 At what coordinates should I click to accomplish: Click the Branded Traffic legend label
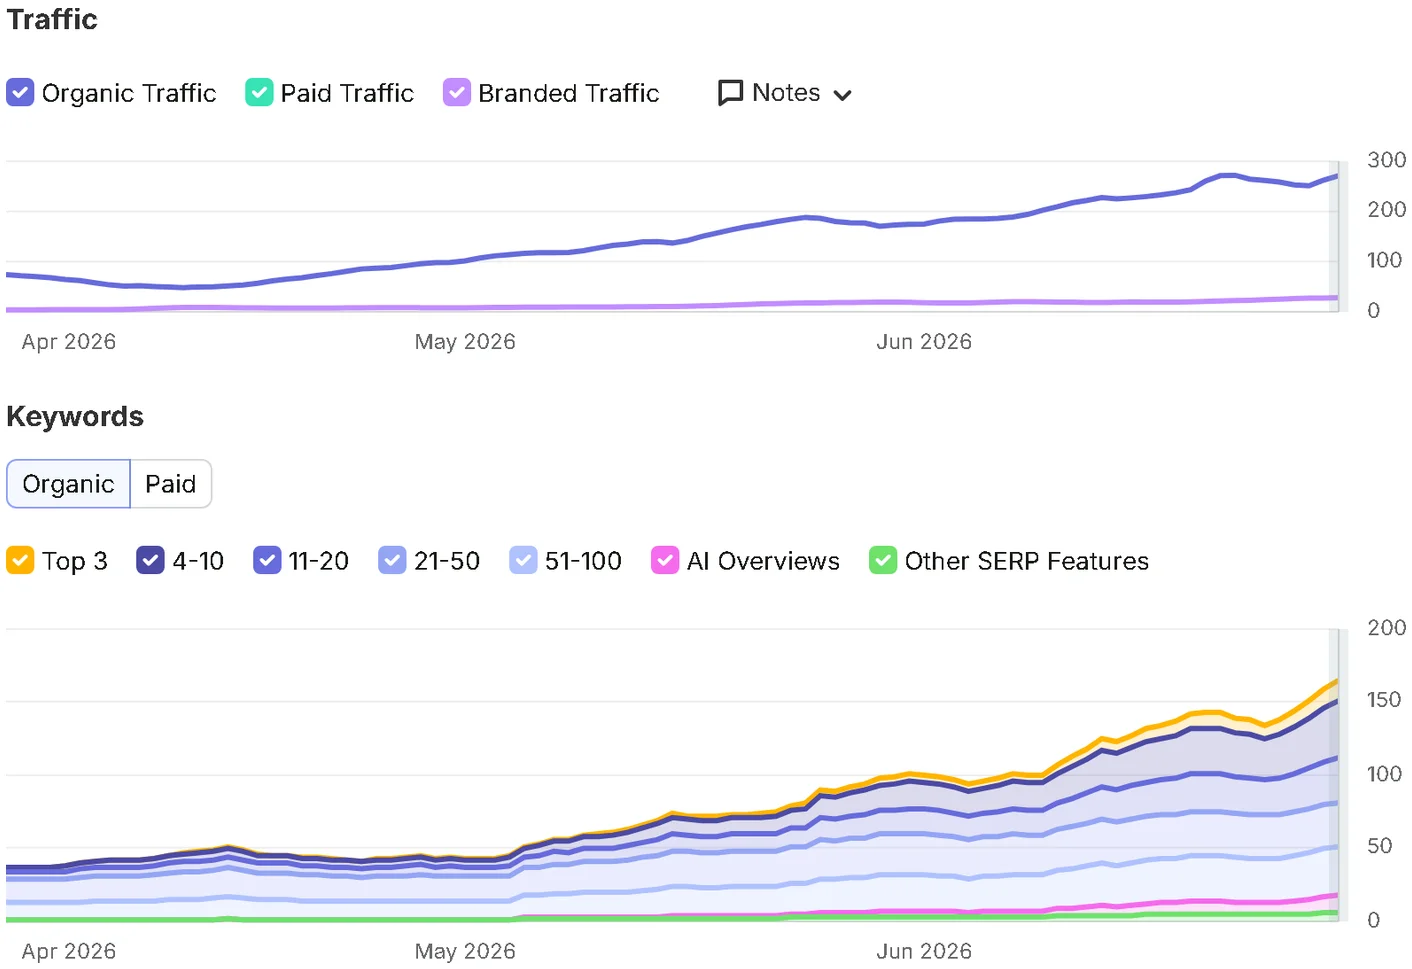tap(569, 93)
